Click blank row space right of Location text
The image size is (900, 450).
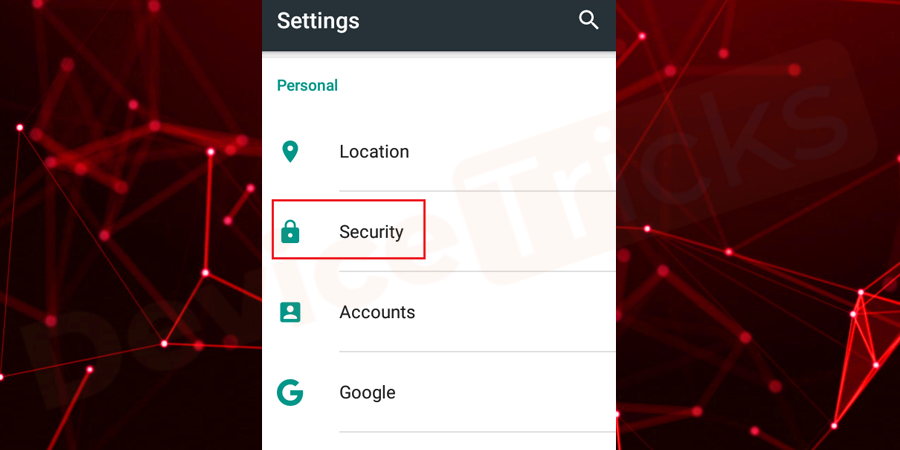pyautogui.click(x=520, y=152)
